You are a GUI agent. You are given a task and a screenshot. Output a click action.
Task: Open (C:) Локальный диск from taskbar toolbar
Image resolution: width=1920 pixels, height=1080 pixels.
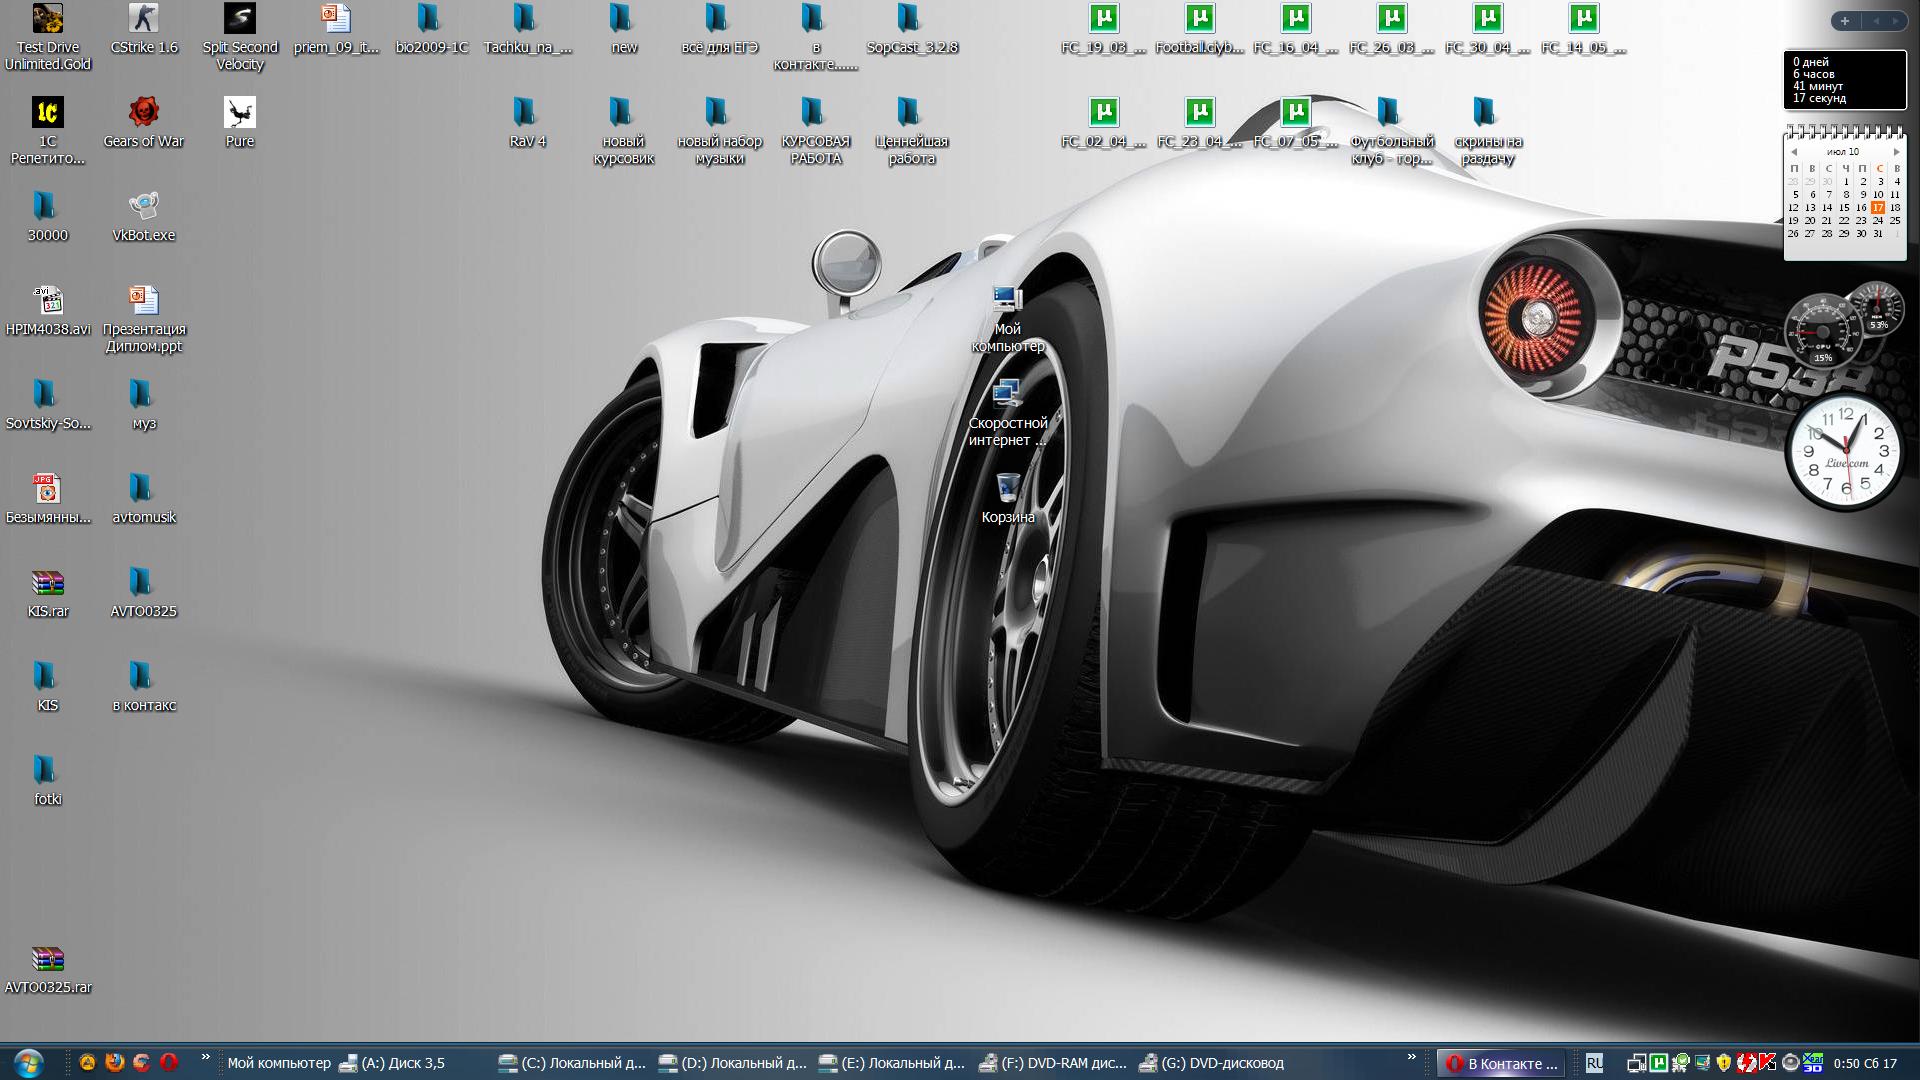click(x=573, y=1063)
